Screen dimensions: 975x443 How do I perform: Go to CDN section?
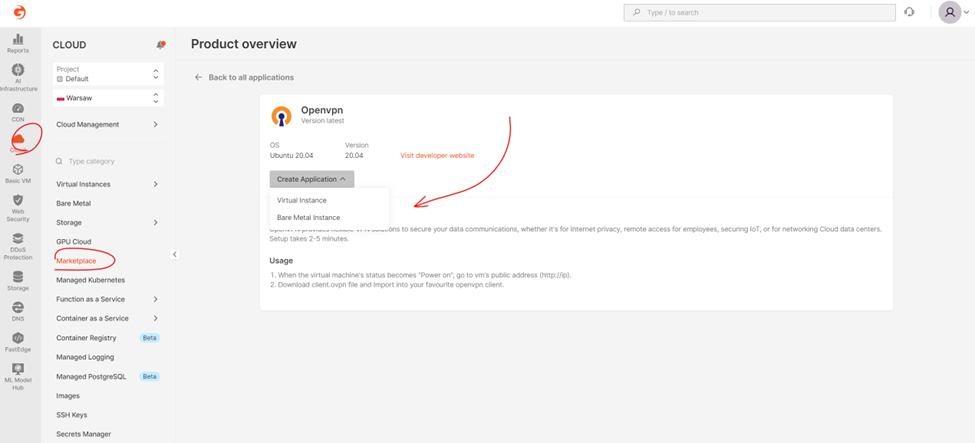coord(18,113)
